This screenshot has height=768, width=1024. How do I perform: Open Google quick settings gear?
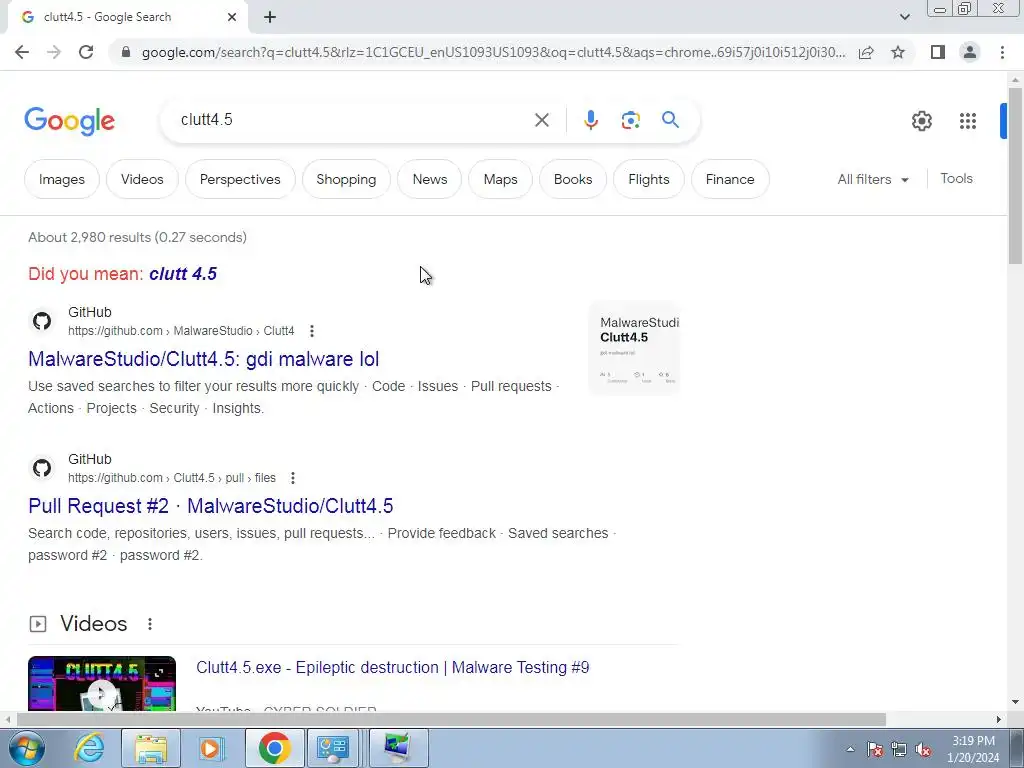(x=921, y=121)
